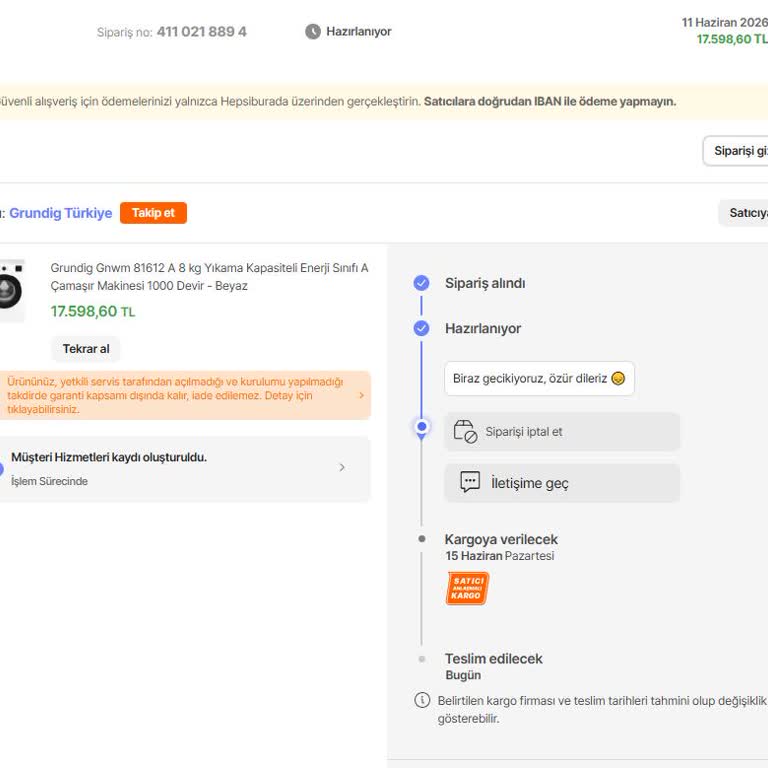Click the Teslim edilecek timeline dot
768x768 pixels.
tap(422, 659)
